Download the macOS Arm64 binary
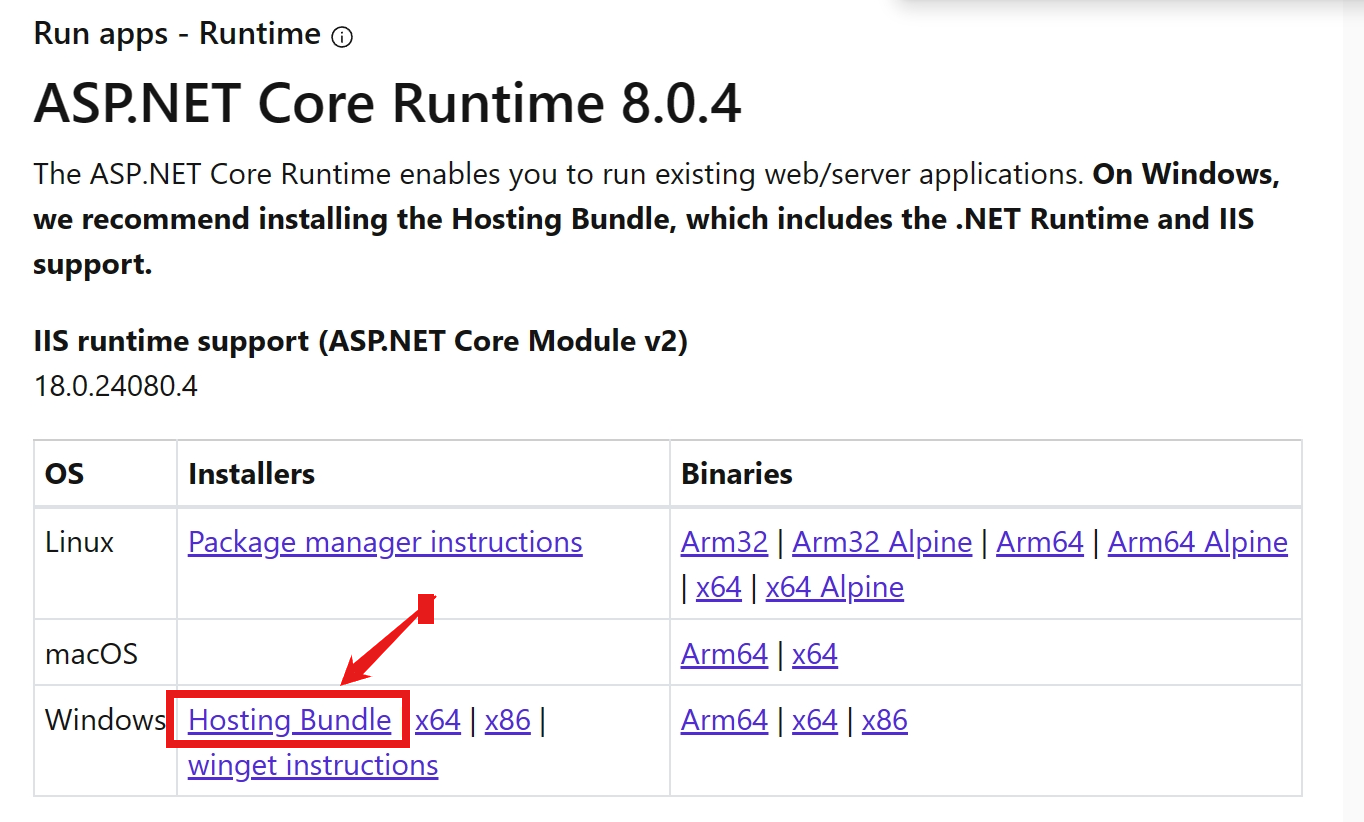 724,652
